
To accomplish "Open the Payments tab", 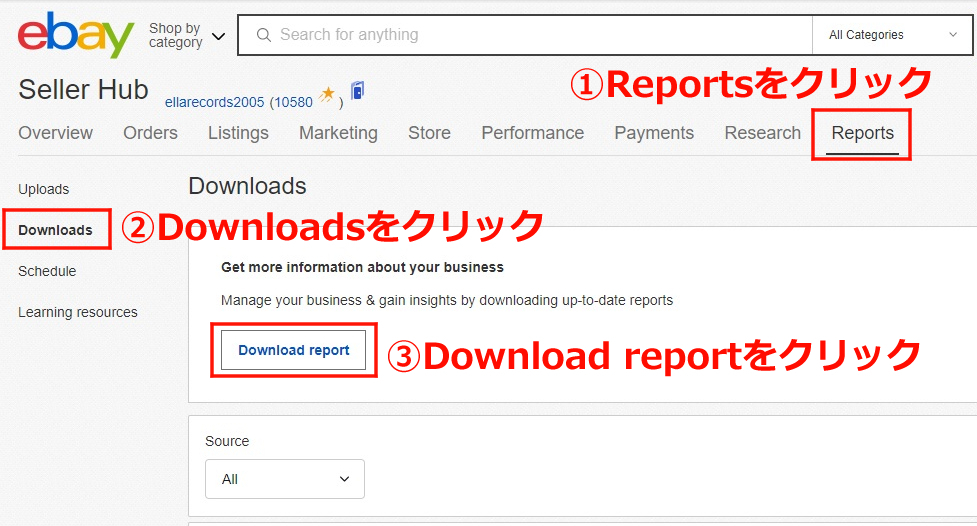I will point(654,133).
